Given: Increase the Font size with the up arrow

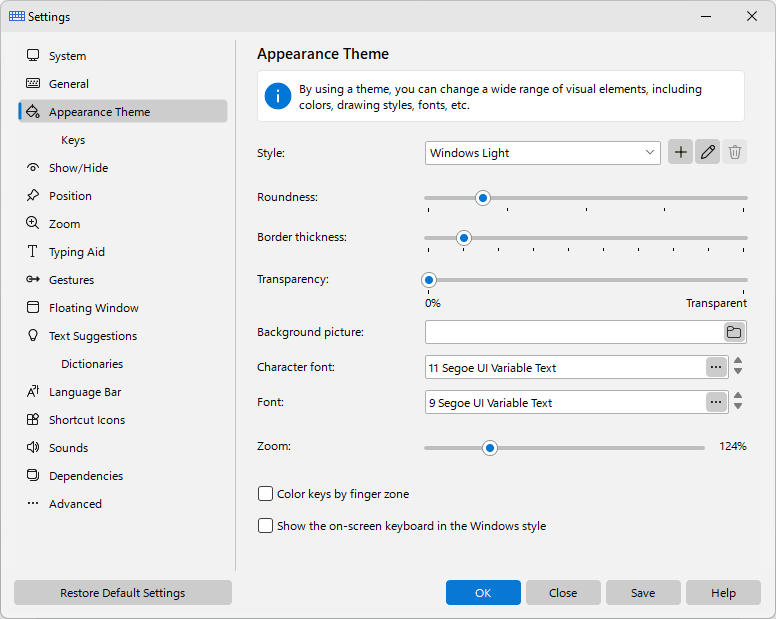Looking at the screenshot, I should [x=738, y=396].
